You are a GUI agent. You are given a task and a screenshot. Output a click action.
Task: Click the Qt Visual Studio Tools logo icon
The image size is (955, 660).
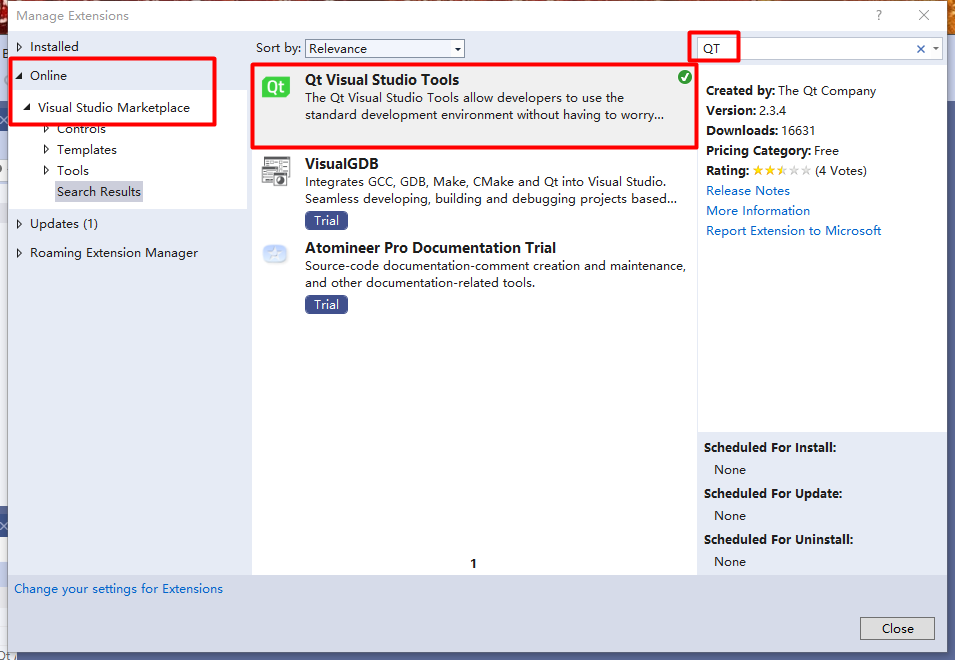(275, 87)
